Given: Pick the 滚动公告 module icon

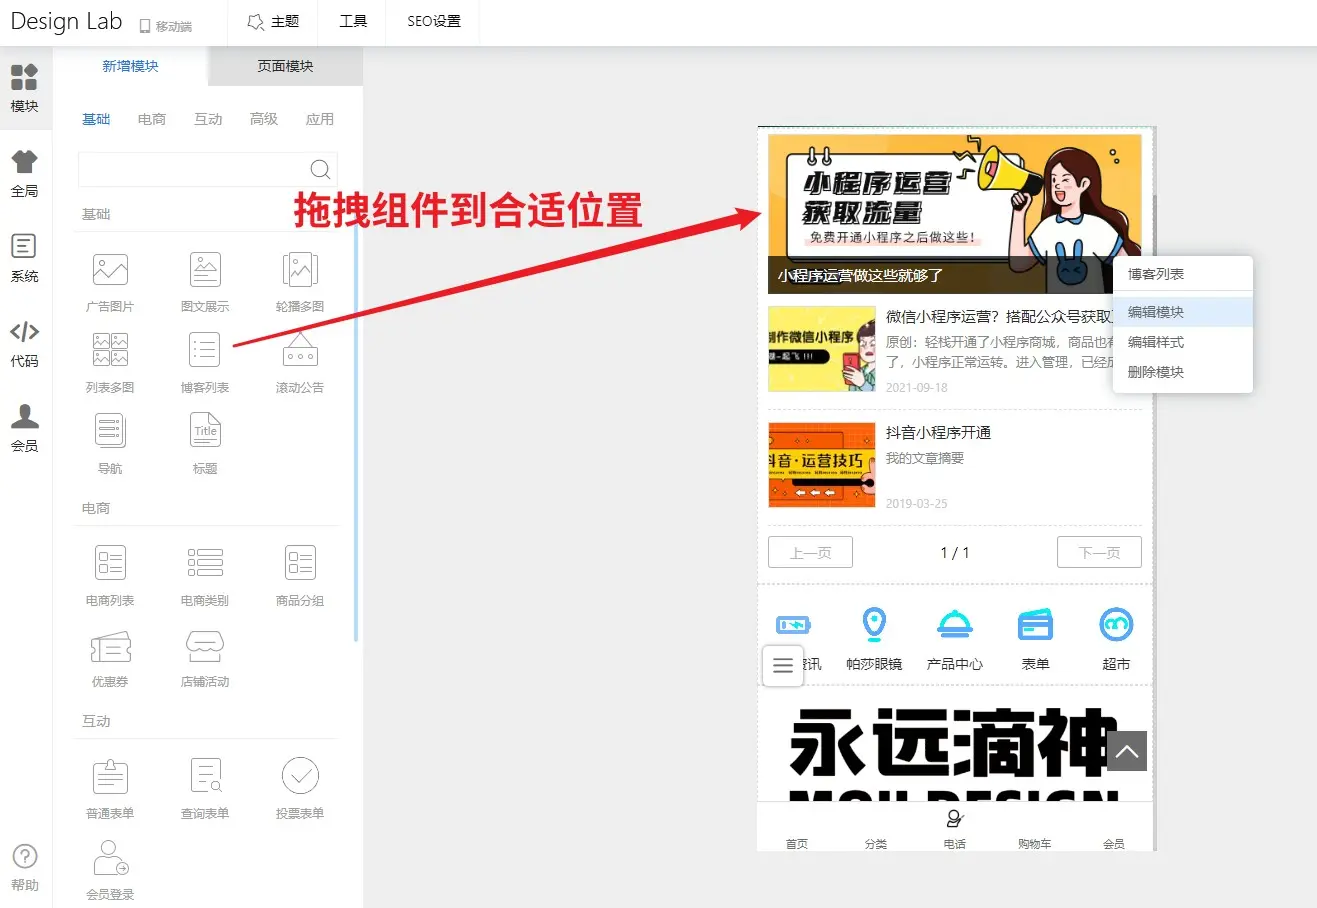Looking at the screenshot, I should (x=300, y=352).
